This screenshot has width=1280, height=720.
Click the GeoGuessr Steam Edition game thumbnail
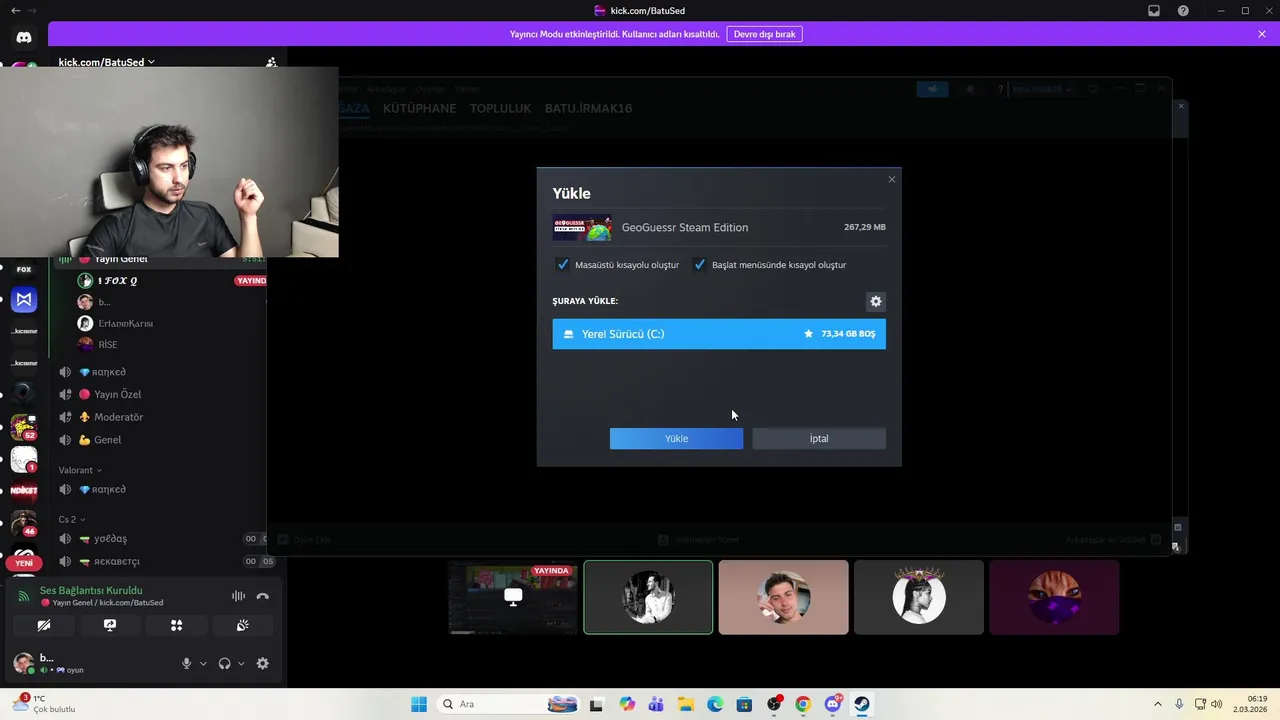(x=582, y=228)
